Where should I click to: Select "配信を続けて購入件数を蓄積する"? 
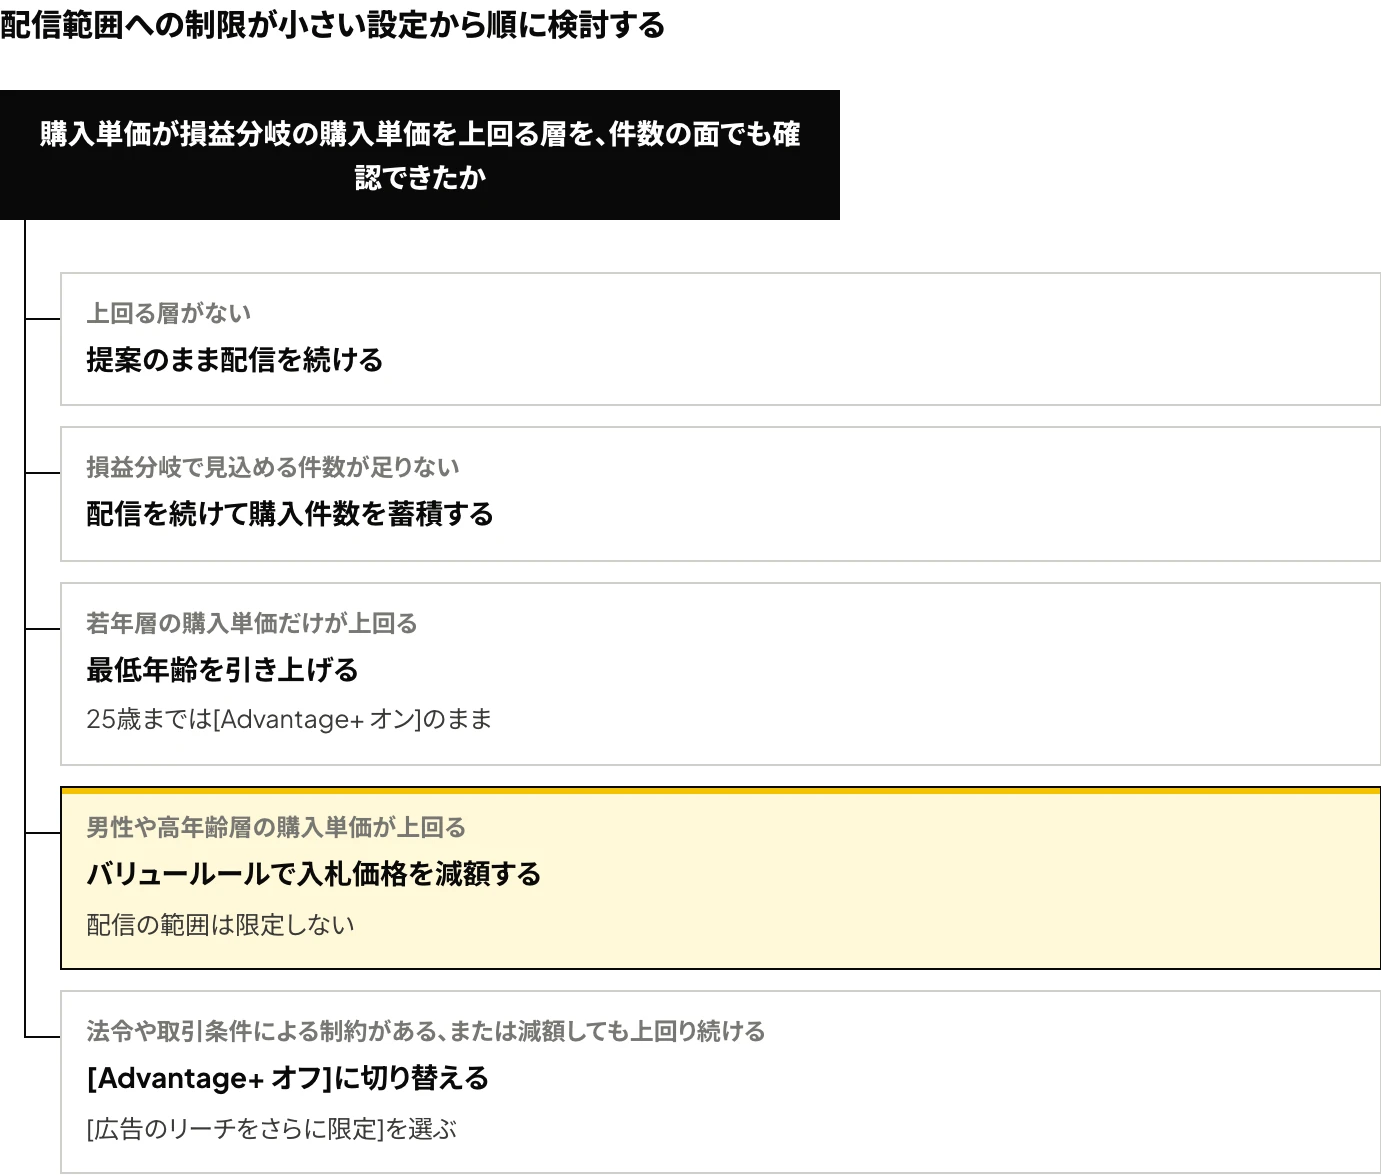pos(290,514)
